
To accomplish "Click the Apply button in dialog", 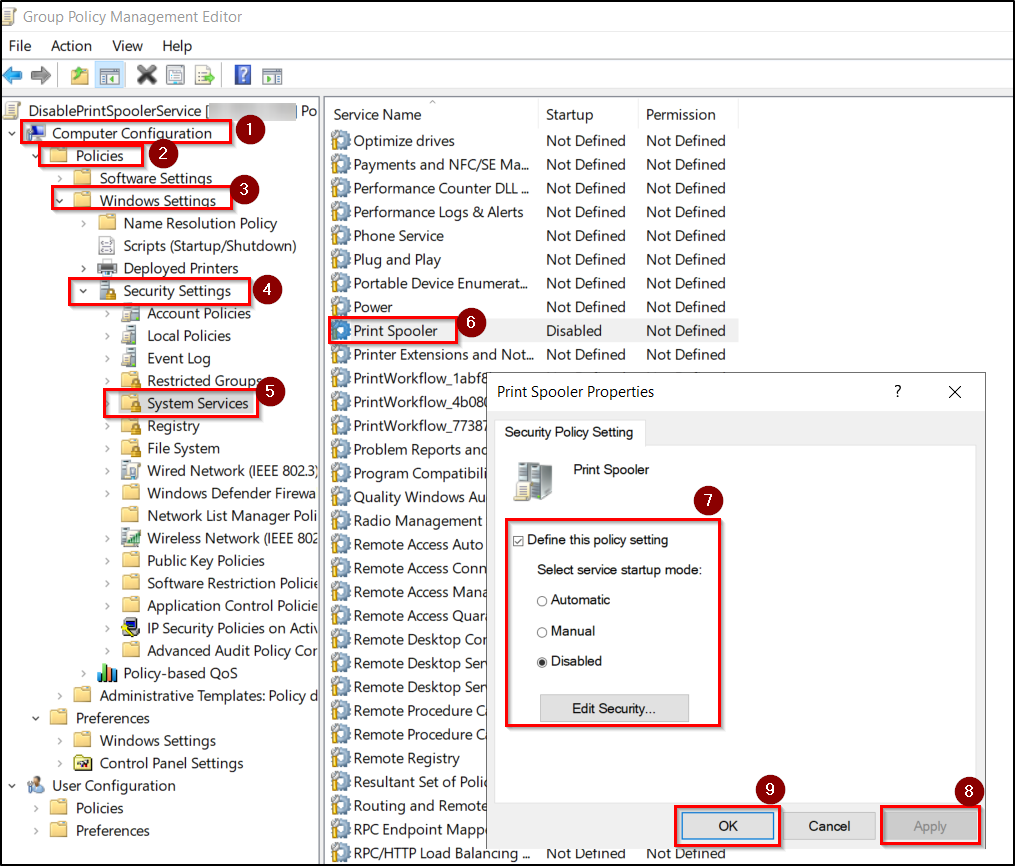I will pyautogui.click(x=930, y=826).
